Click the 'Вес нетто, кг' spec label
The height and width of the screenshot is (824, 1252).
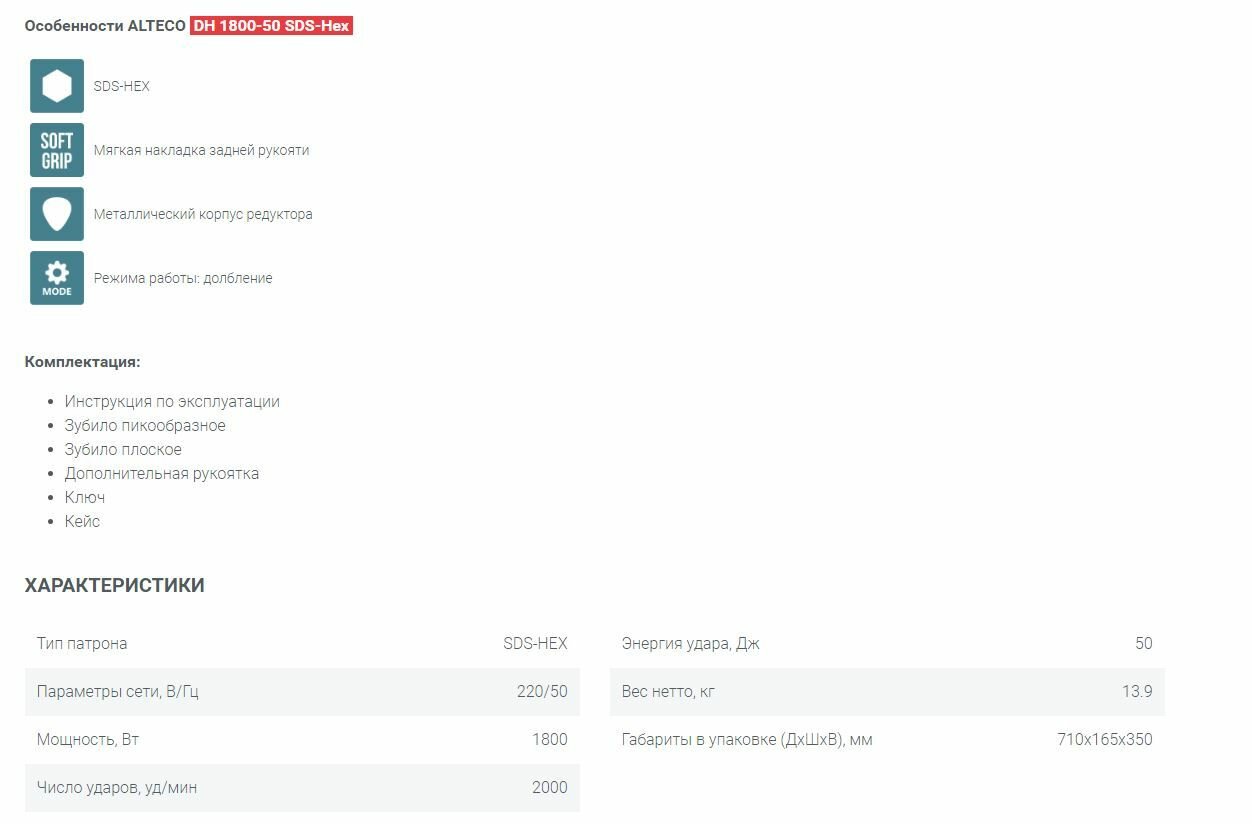point(668,692)
